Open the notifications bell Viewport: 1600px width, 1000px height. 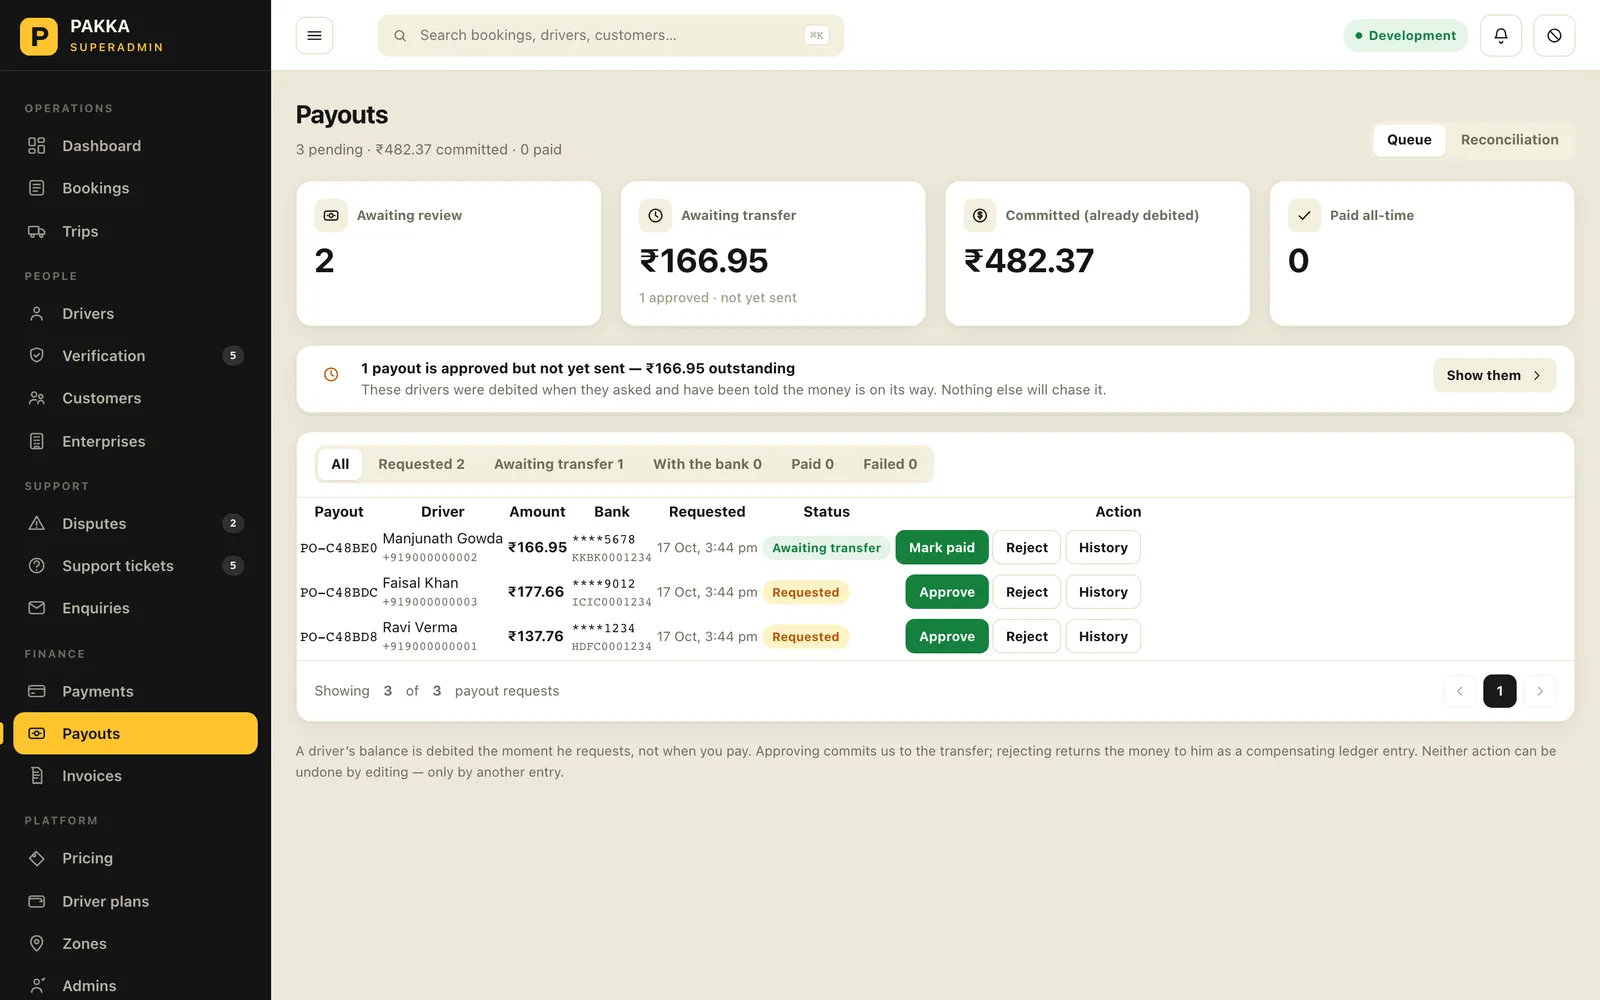[x=1501, y=35]
